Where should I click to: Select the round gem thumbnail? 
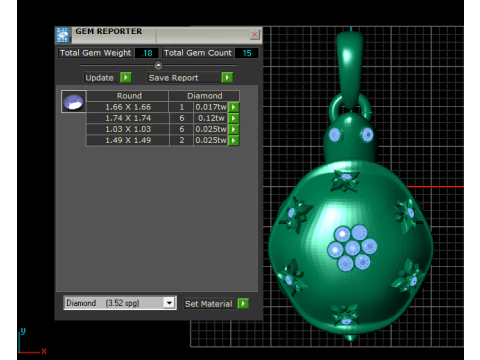(x=74, y=102)
